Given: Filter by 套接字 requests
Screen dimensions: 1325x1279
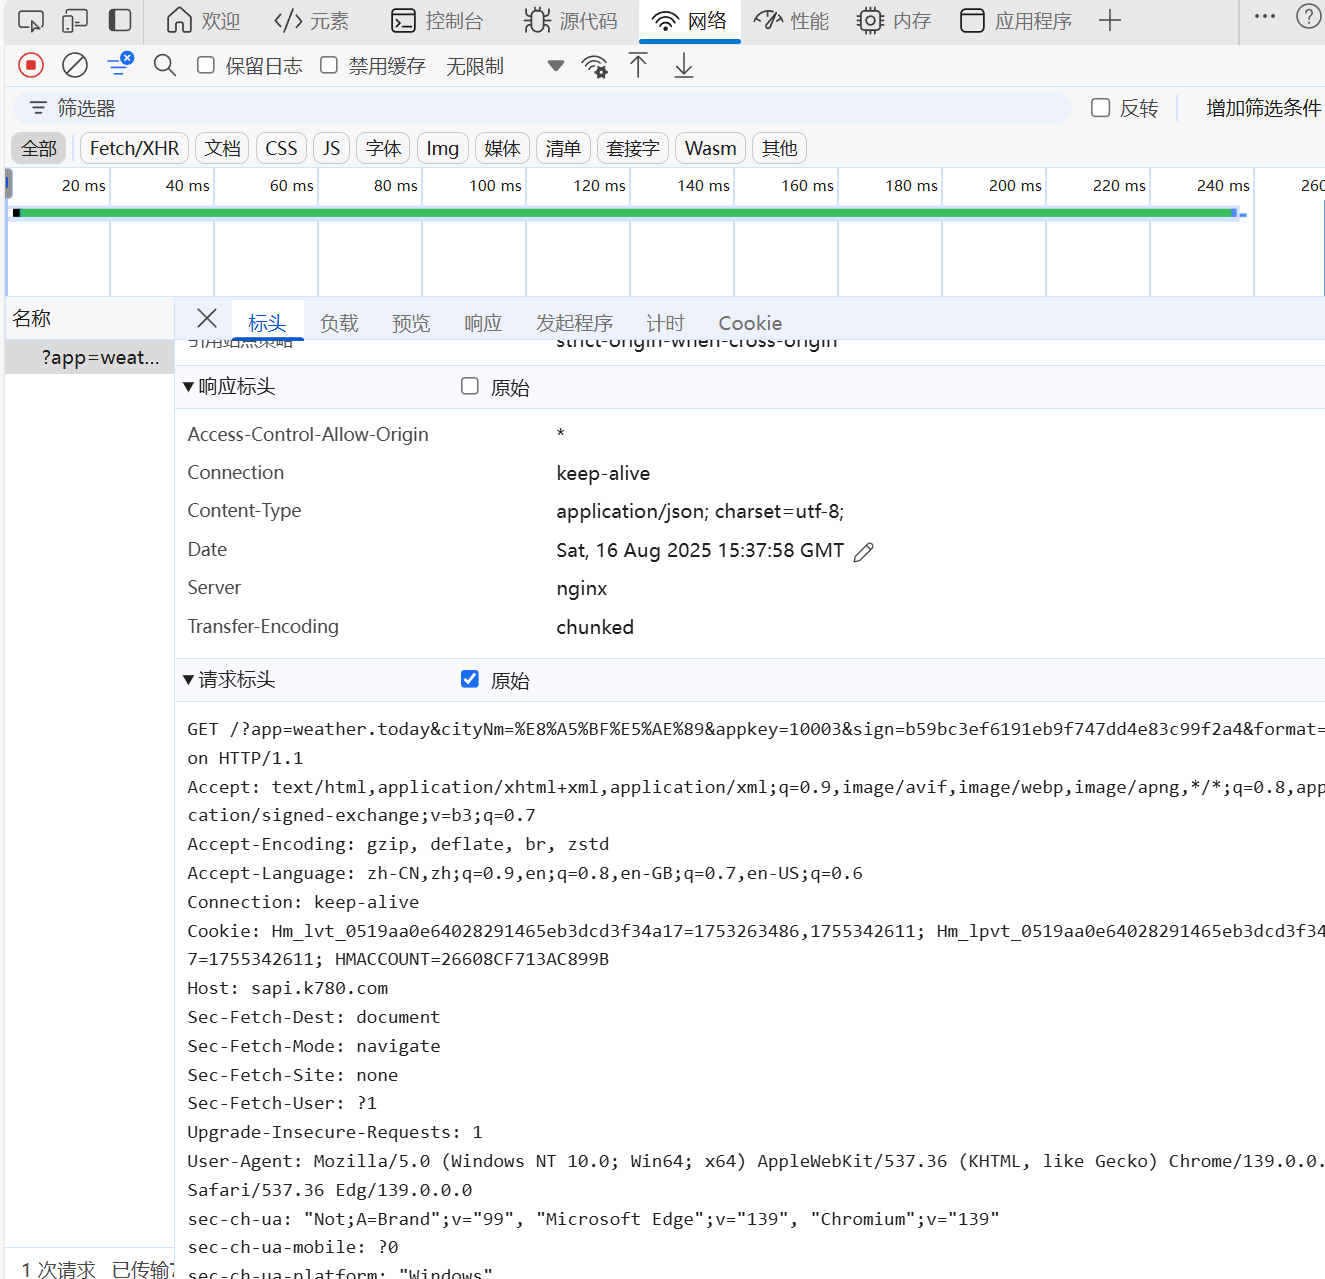Looking at the screenshot, I should click(x=633, y=148).
